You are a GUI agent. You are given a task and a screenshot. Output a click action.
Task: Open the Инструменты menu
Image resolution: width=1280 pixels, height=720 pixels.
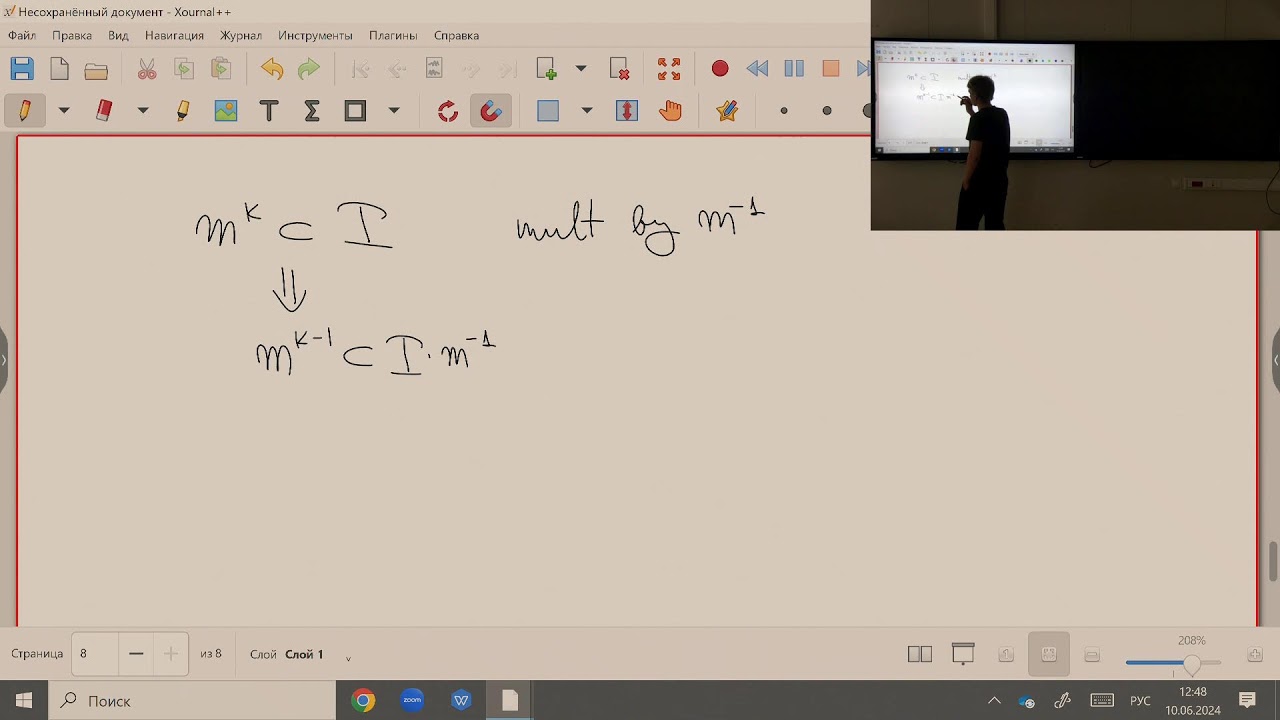point(315,35)
